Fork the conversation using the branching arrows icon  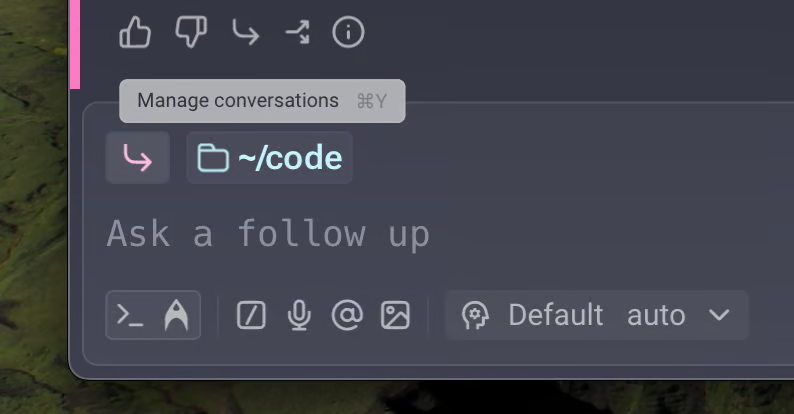coord(297,33)
